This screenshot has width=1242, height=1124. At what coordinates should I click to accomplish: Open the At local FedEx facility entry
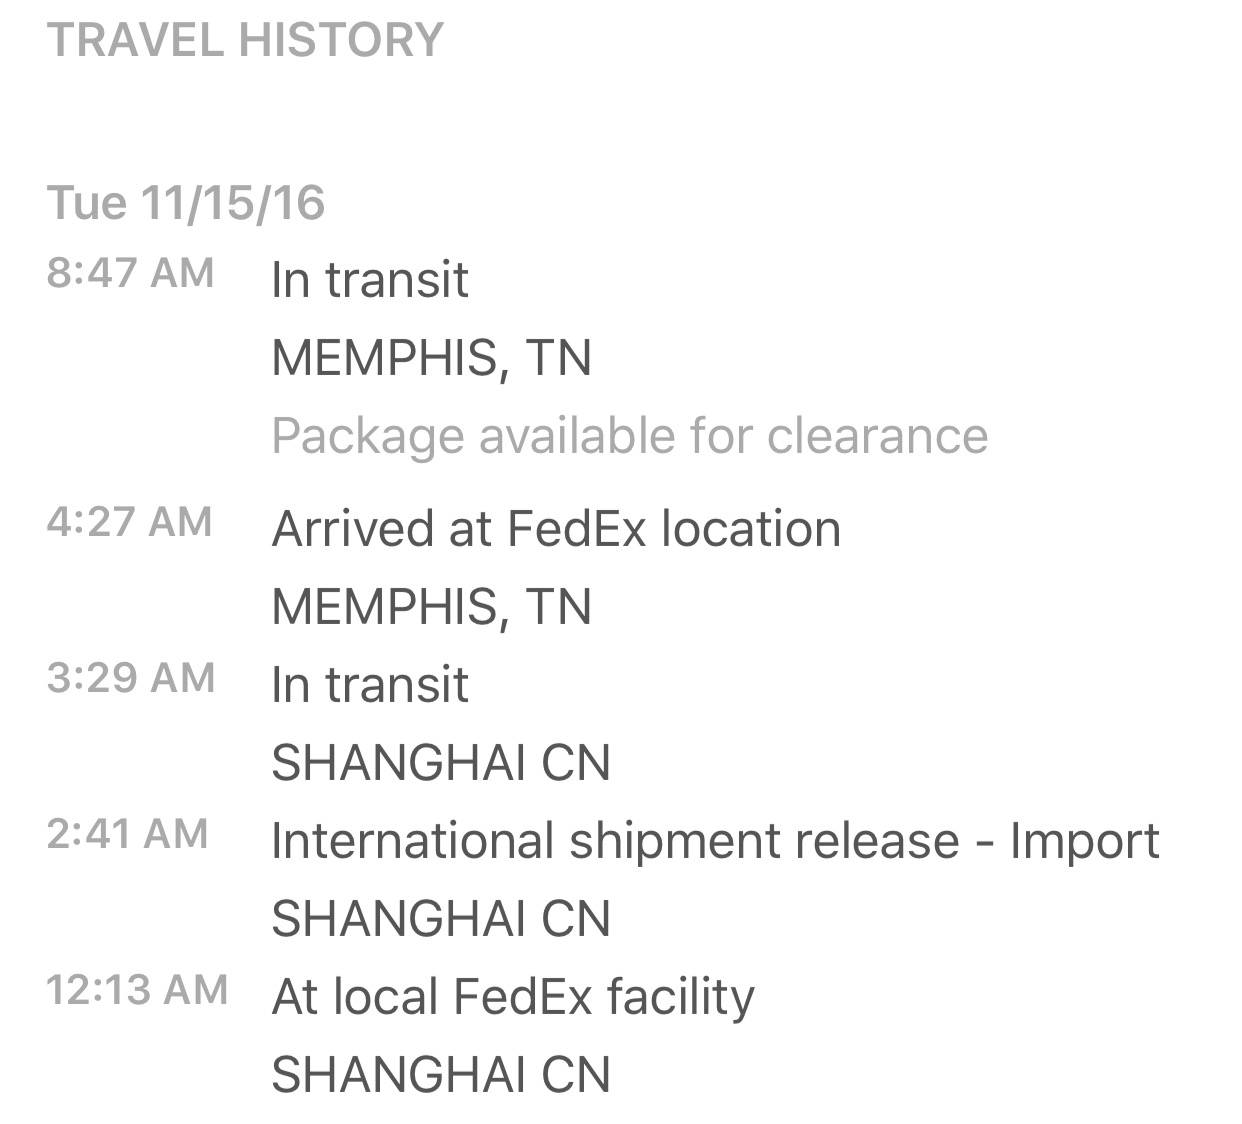pos(512,997)
